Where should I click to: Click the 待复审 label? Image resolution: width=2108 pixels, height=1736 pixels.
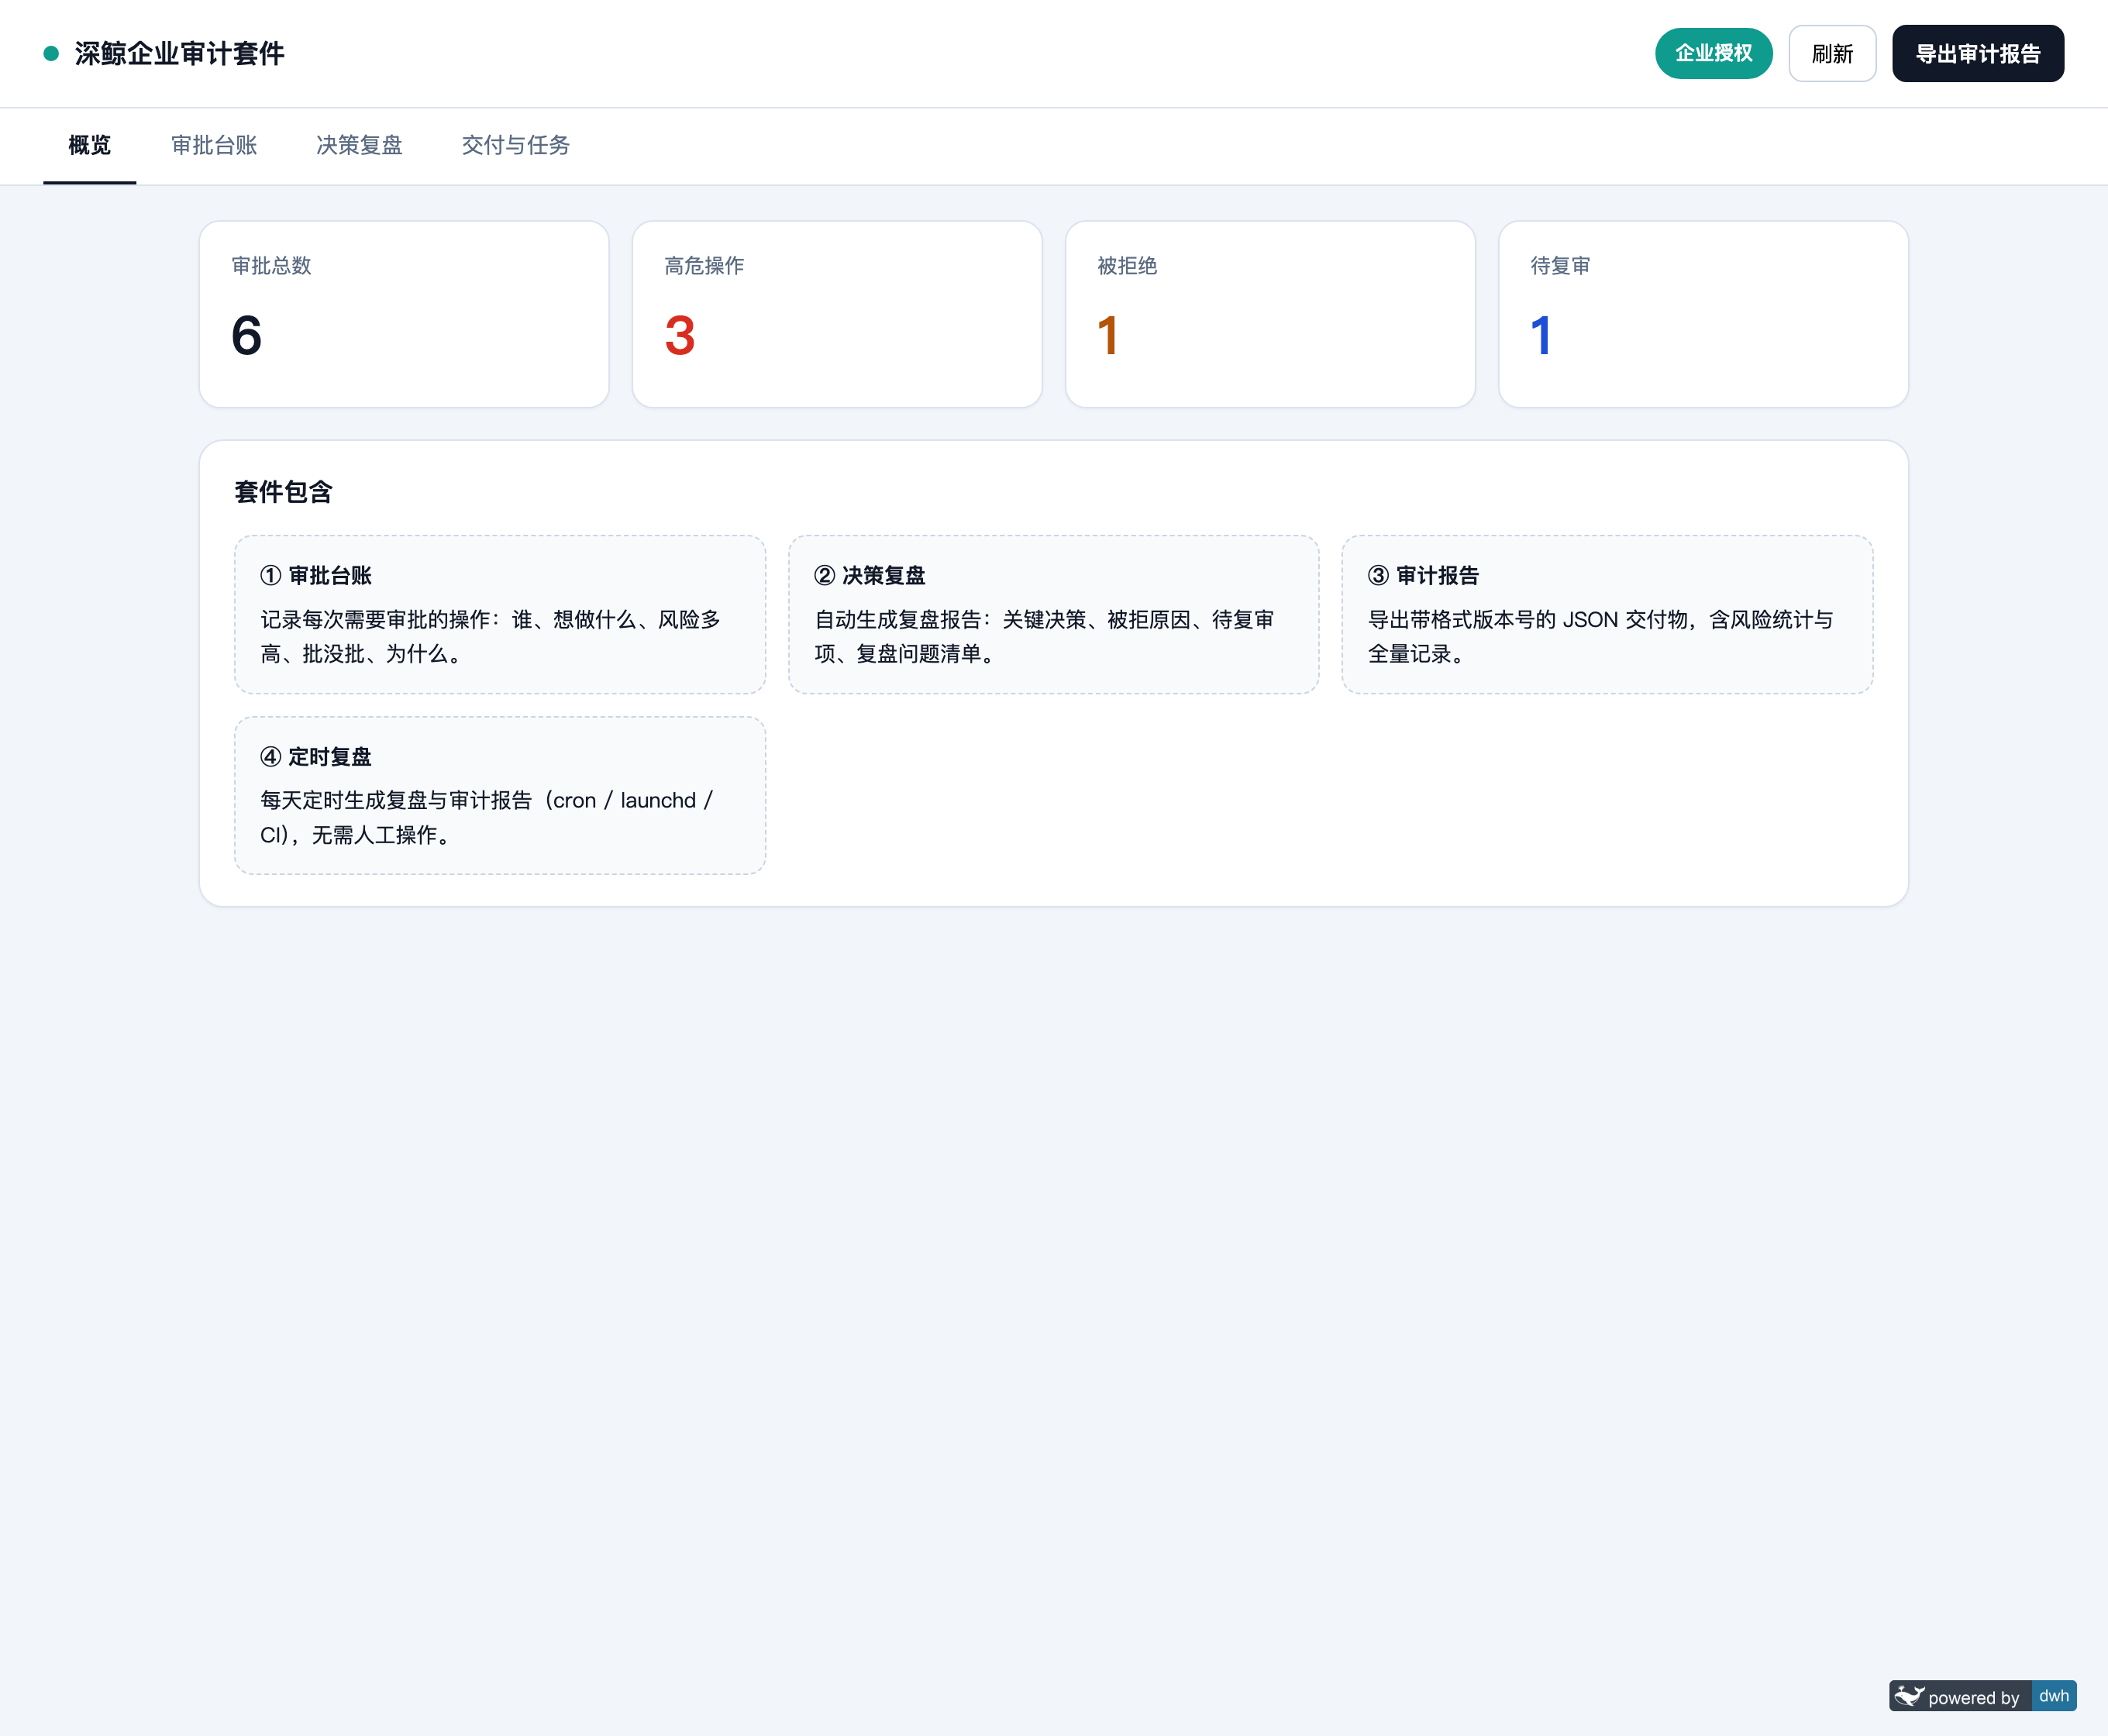pos(1560,266)
